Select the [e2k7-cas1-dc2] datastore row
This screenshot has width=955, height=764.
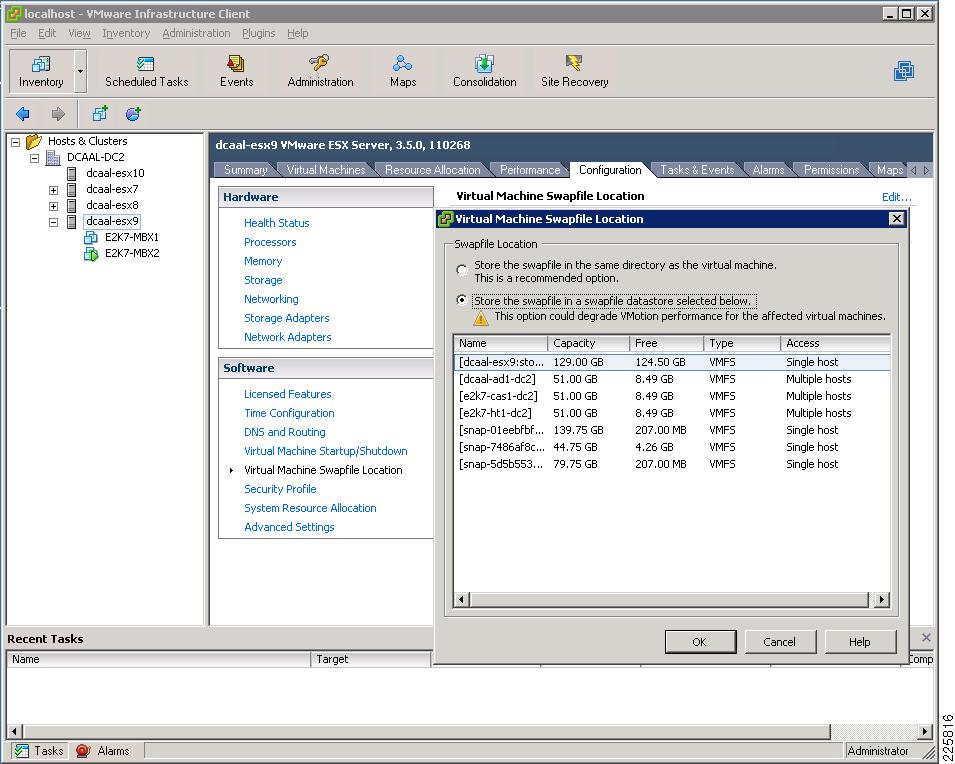672,396
